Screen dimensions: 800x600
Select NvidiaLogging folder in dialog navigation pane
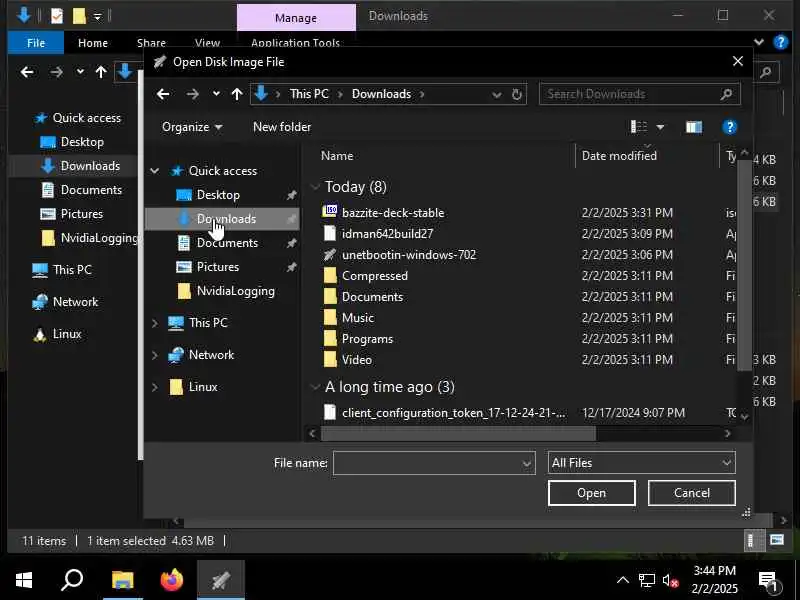236,291
